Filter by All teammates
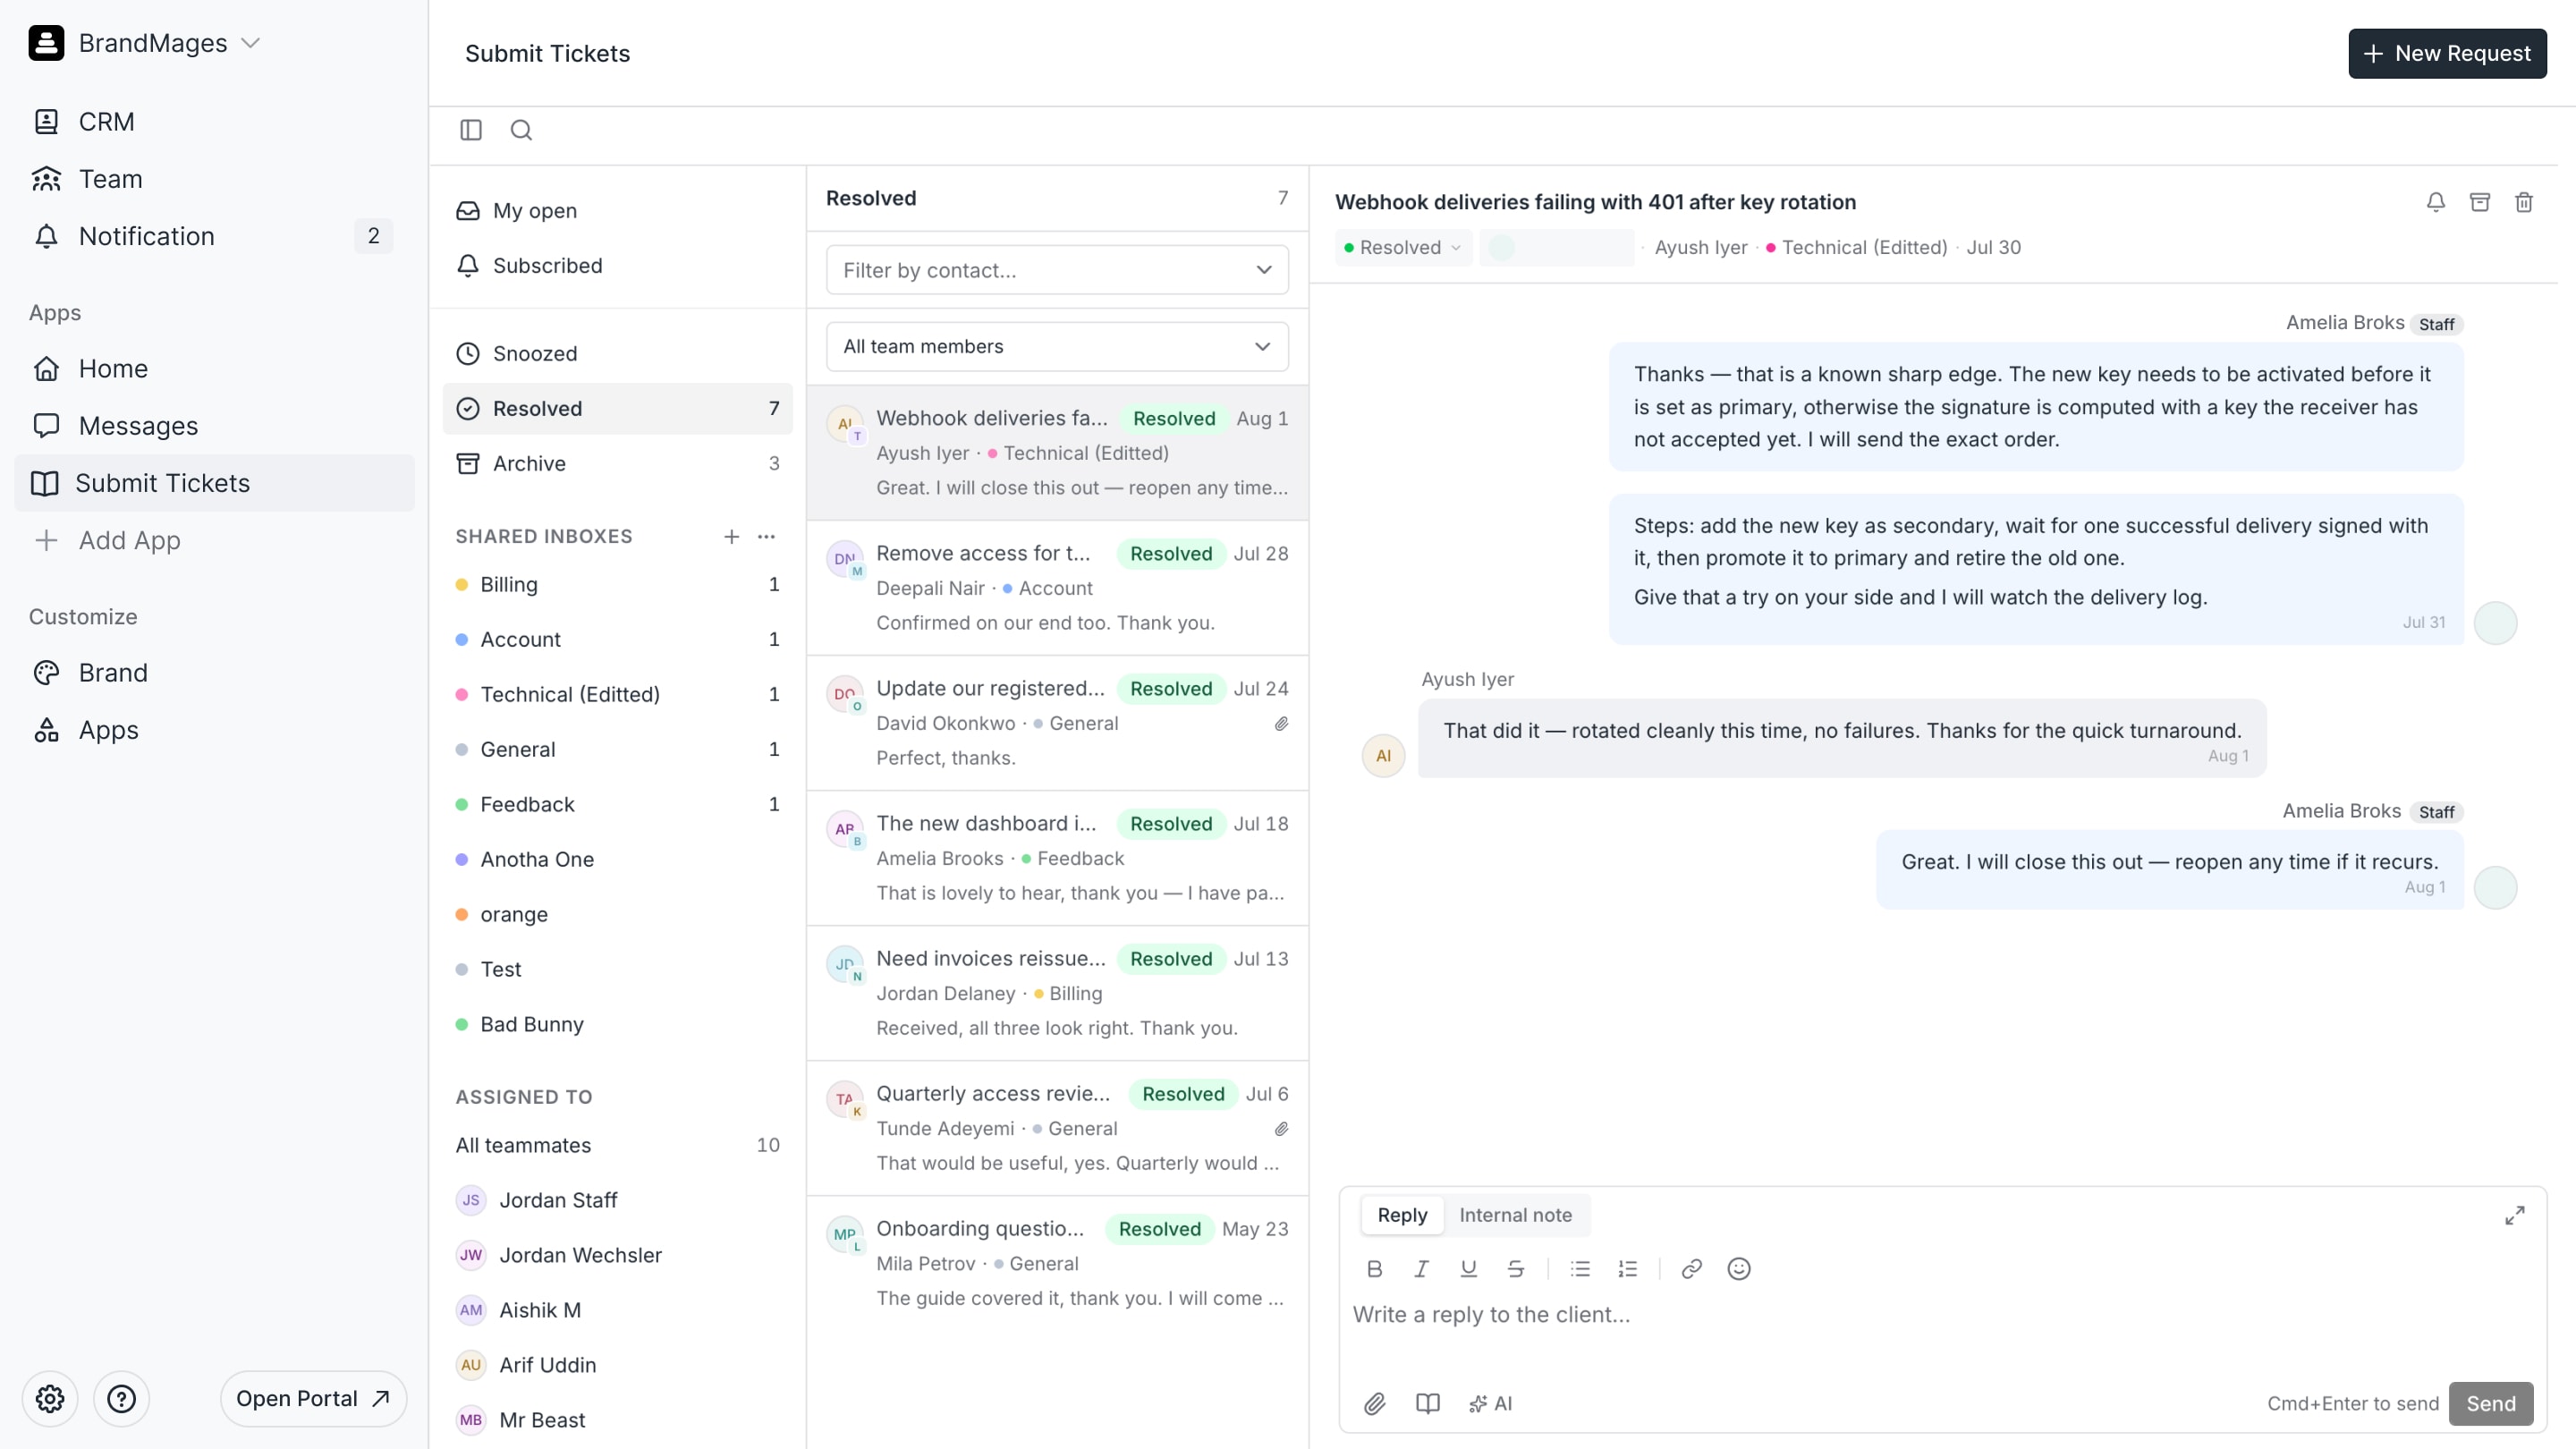Screen dimensions: 2576x1449 pyautogui.click(x=618, y=1146)
